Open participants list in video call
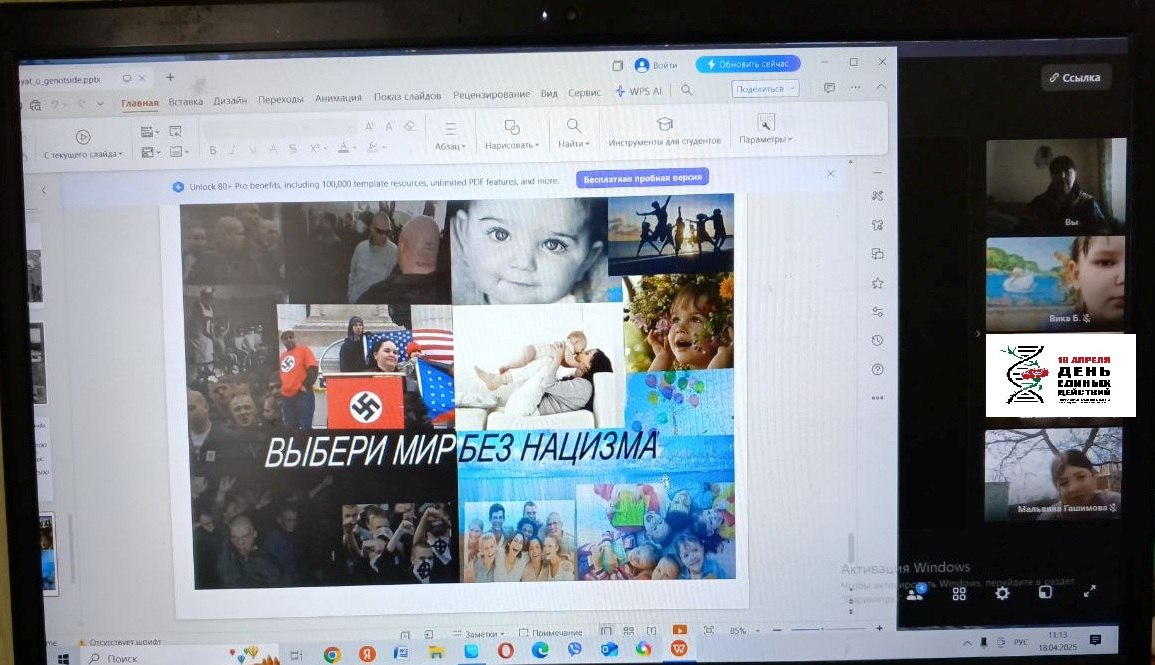Screen dimensions: 1155x665 pos(916,592)
